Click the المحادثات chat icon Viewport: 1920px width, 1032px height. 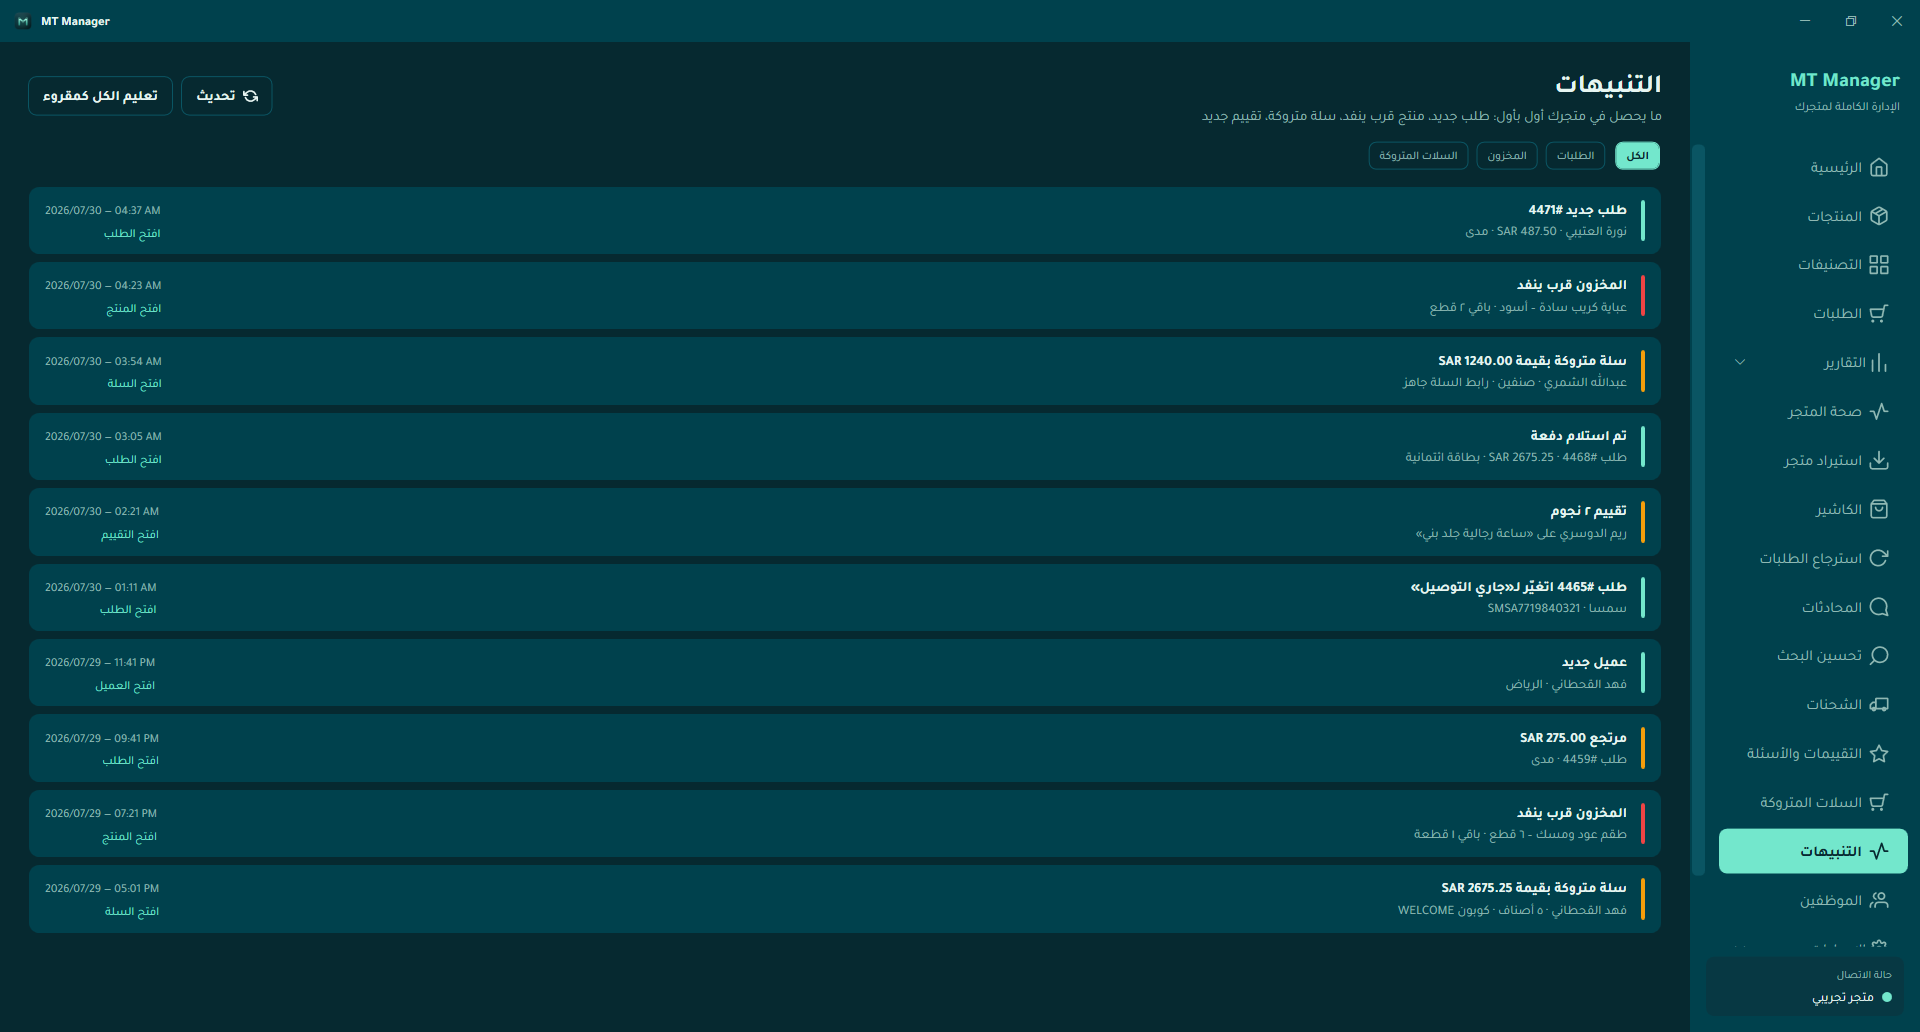1879,607
